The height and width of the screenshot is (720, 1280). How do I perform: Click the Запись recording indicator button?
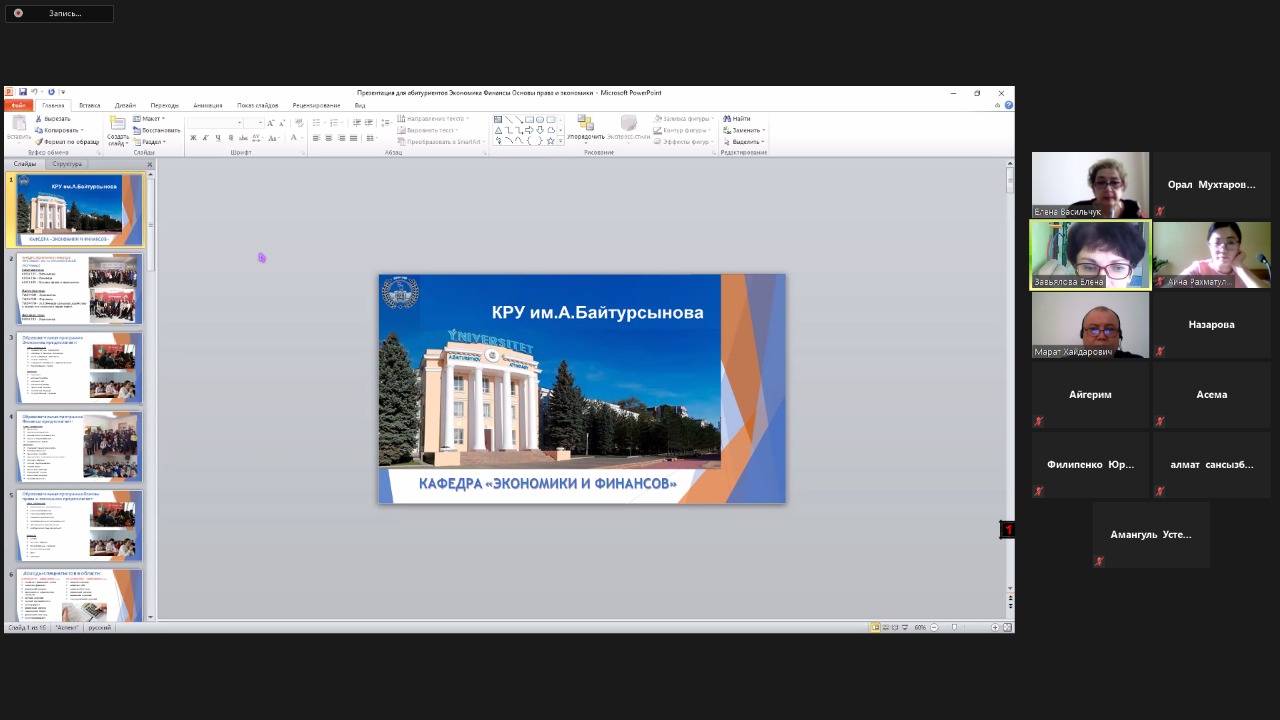(x=59, y=13)
